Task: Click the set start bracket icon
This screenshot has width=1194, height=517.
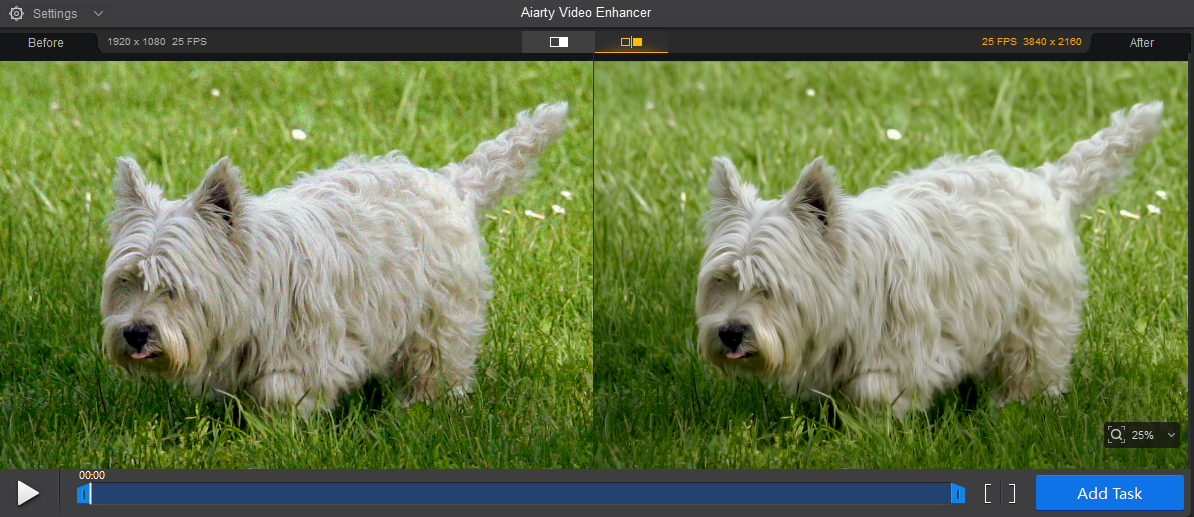Action: tap(988, 493)
